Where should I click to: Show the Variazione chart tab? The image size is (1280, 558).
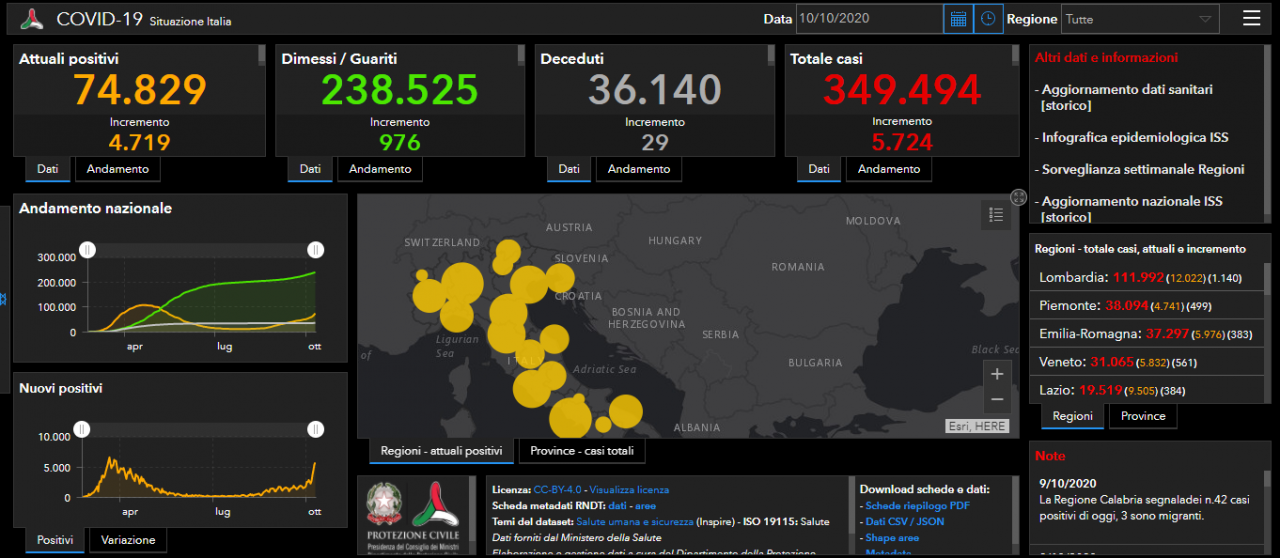coord(128,540)
